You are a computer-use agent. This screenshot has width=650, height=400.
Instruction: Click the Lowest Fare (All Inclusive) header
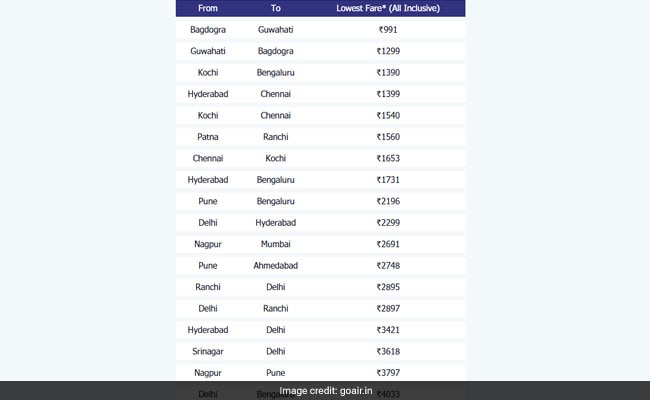pos(388,8)
